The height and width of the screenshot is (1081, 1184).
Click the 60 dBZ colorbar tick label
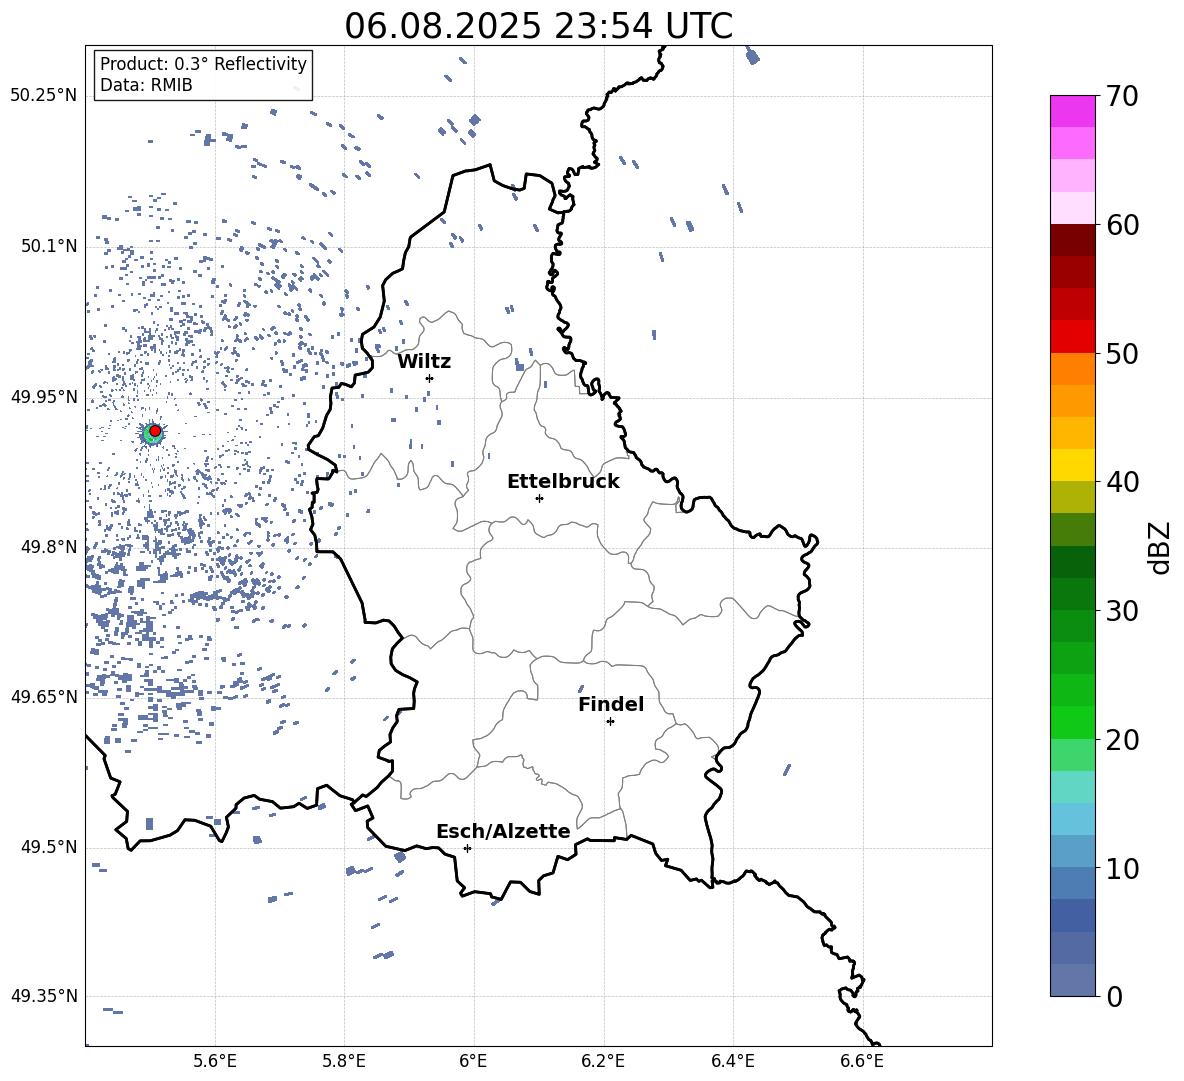[1122, 225]
